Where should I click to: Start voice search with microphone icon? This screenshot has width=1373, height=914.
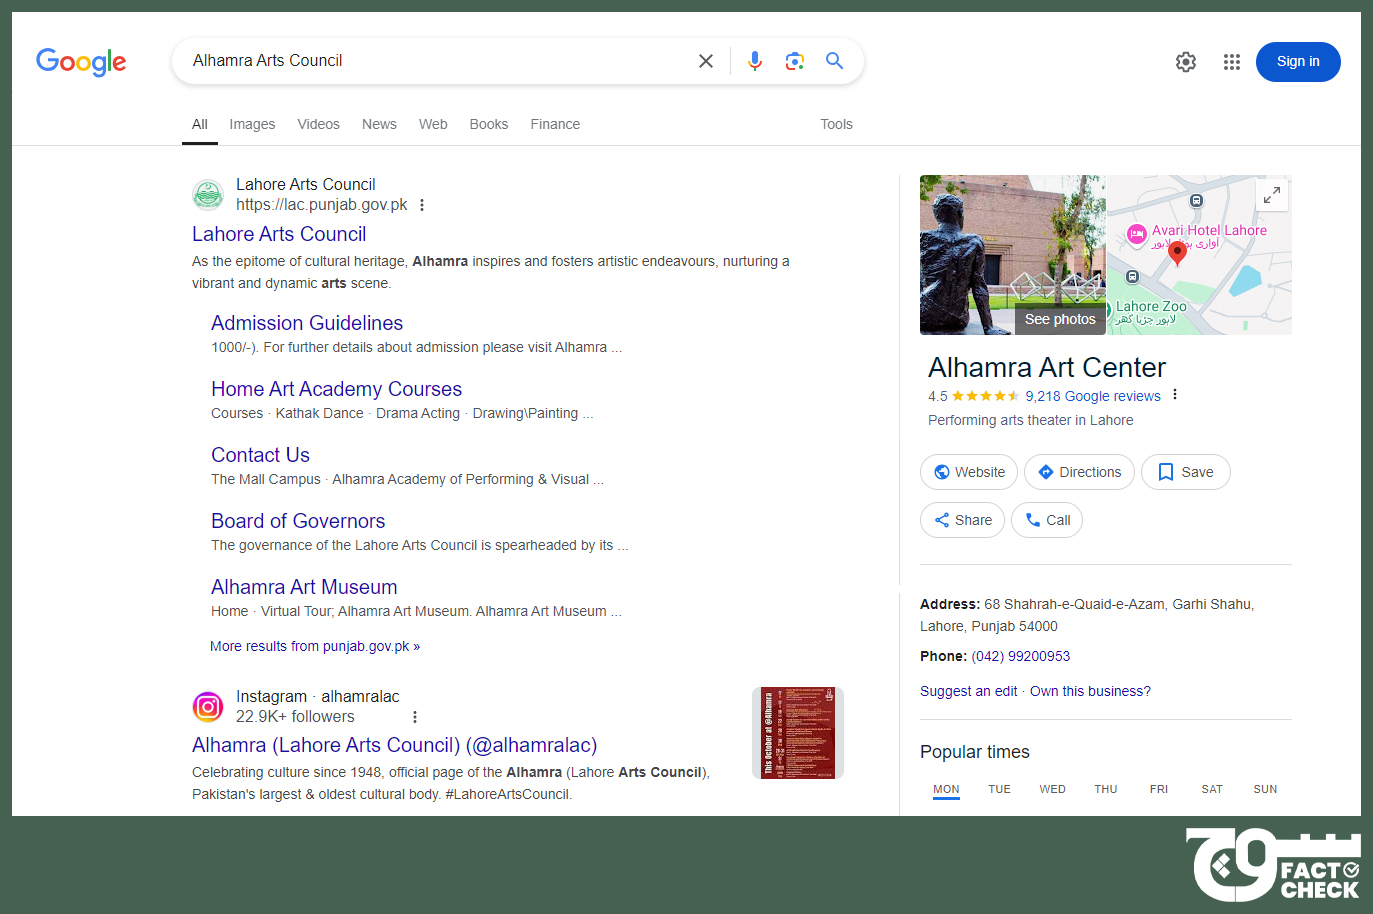(755, 61)
